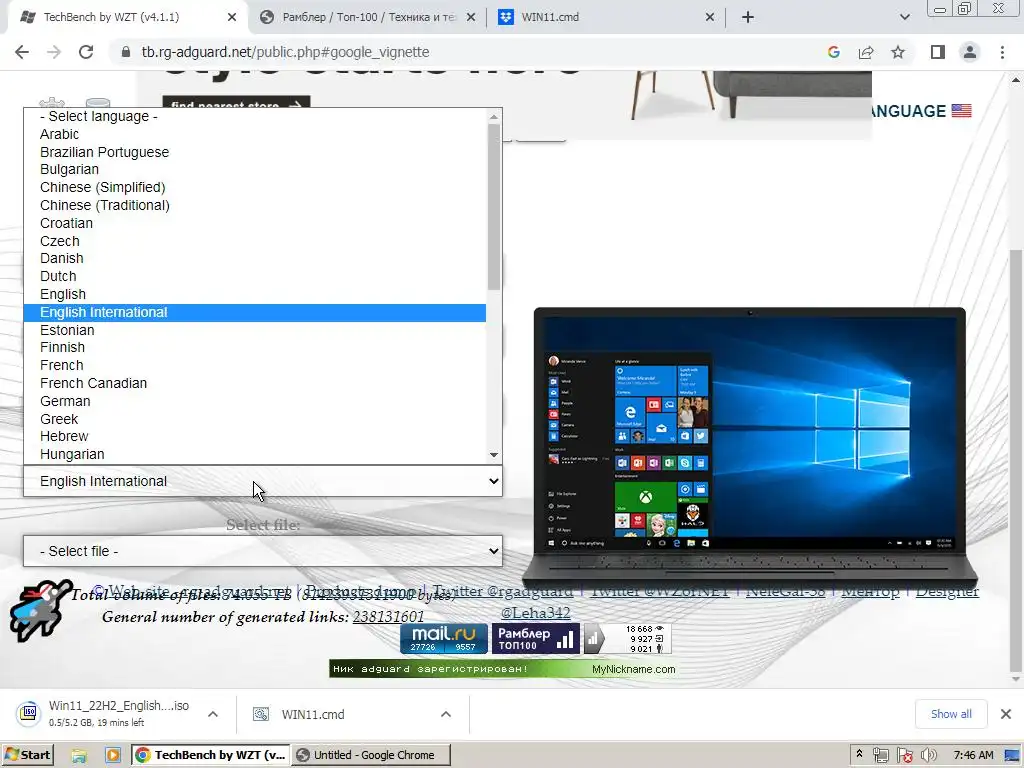The image size is (1024, 768).
Task: Open file explorer from taskbar
Action: (x=79, y=756)
